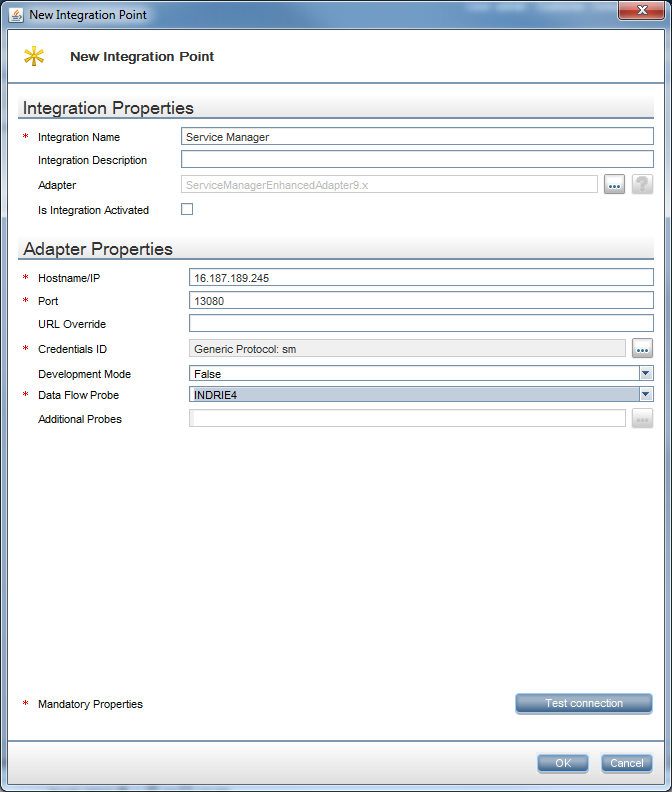The width and height of the screenshot is (672, 792).
Task: Click the Mandatory Properties label
Action: pyautogui.click(x=90, y=704)
